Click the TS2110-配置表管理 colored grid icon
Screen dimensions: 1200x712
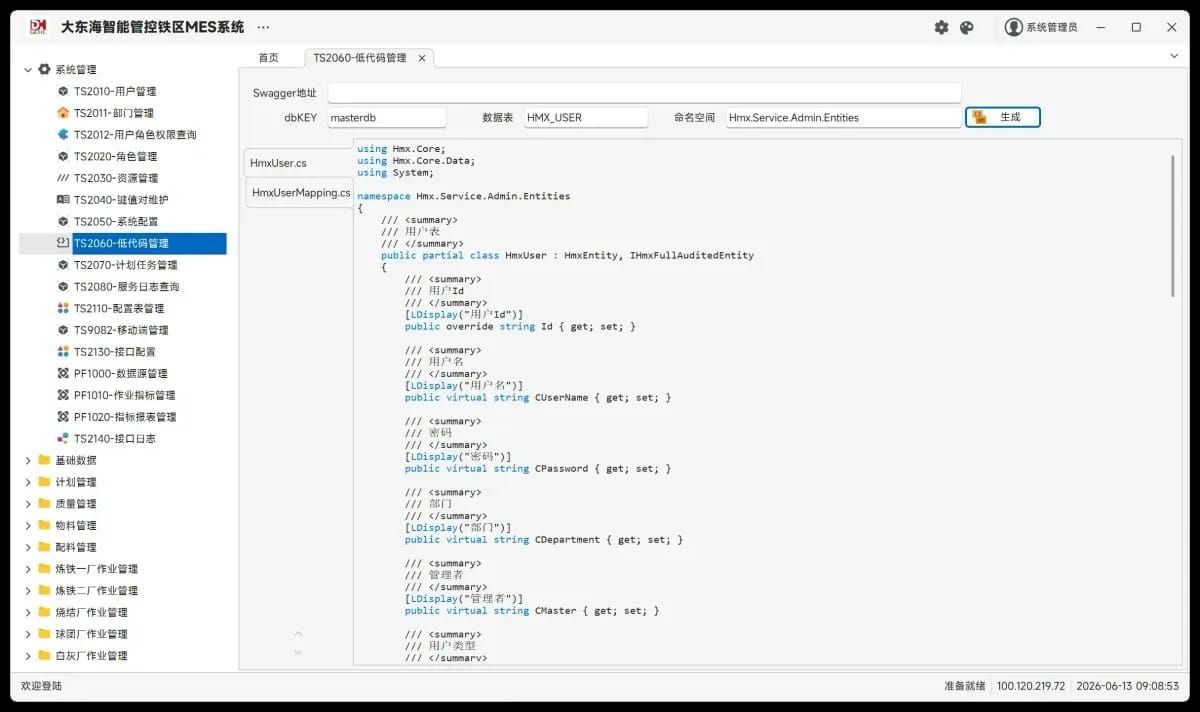point(63,308)
